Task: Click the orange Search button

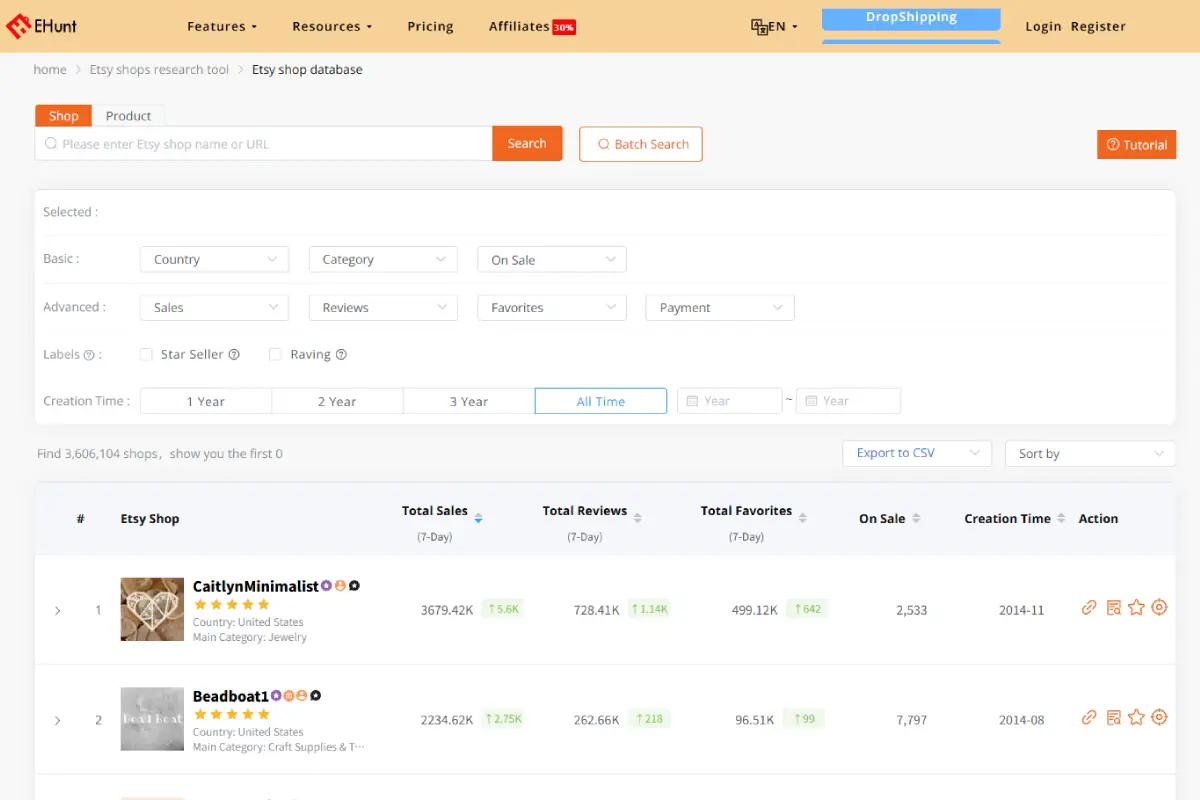Action: pos(527,143)
